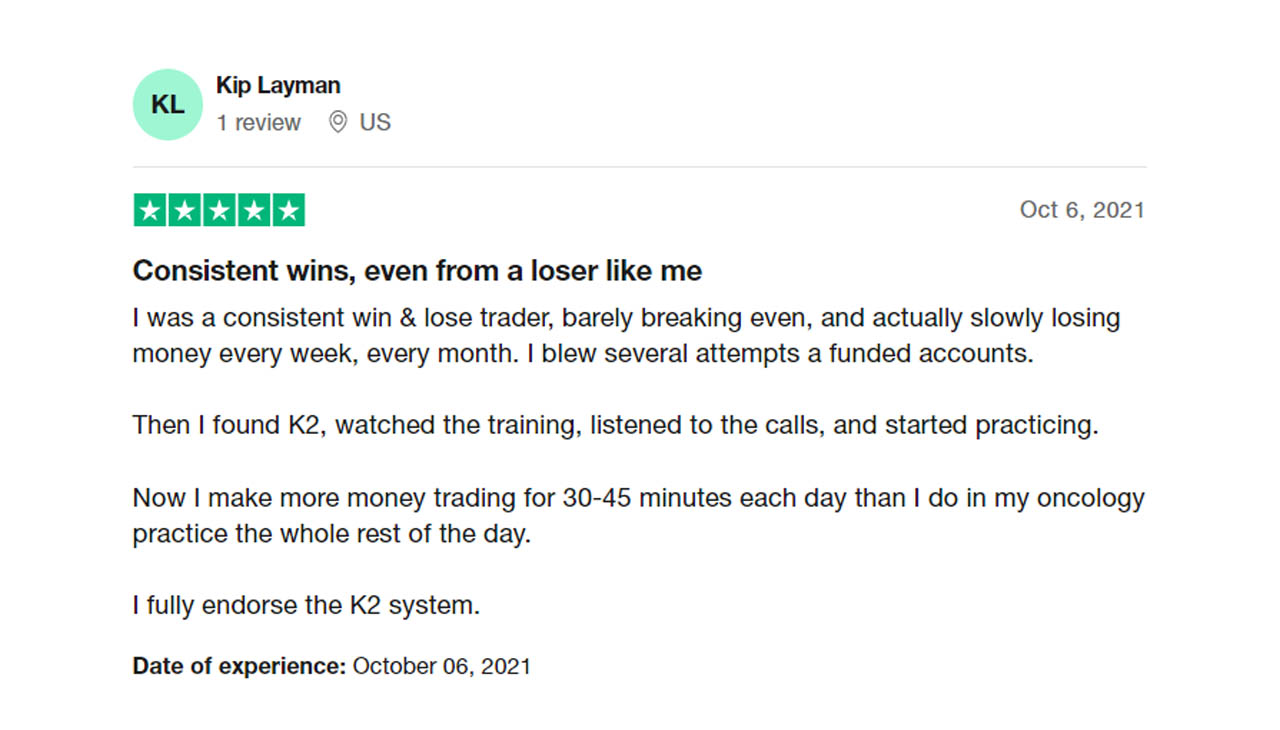Click the location pin icon
1280x730 pixels.
tap(338, 122)
